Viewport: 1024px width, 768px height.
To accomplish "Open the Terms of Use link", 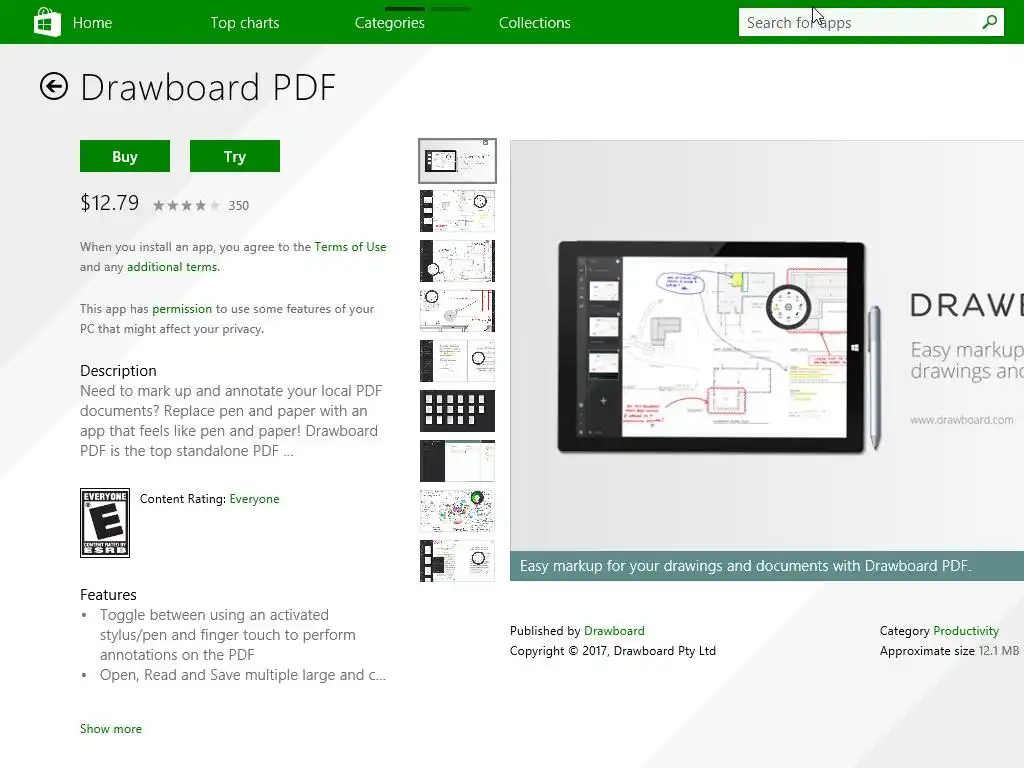I will pos(350,247).
